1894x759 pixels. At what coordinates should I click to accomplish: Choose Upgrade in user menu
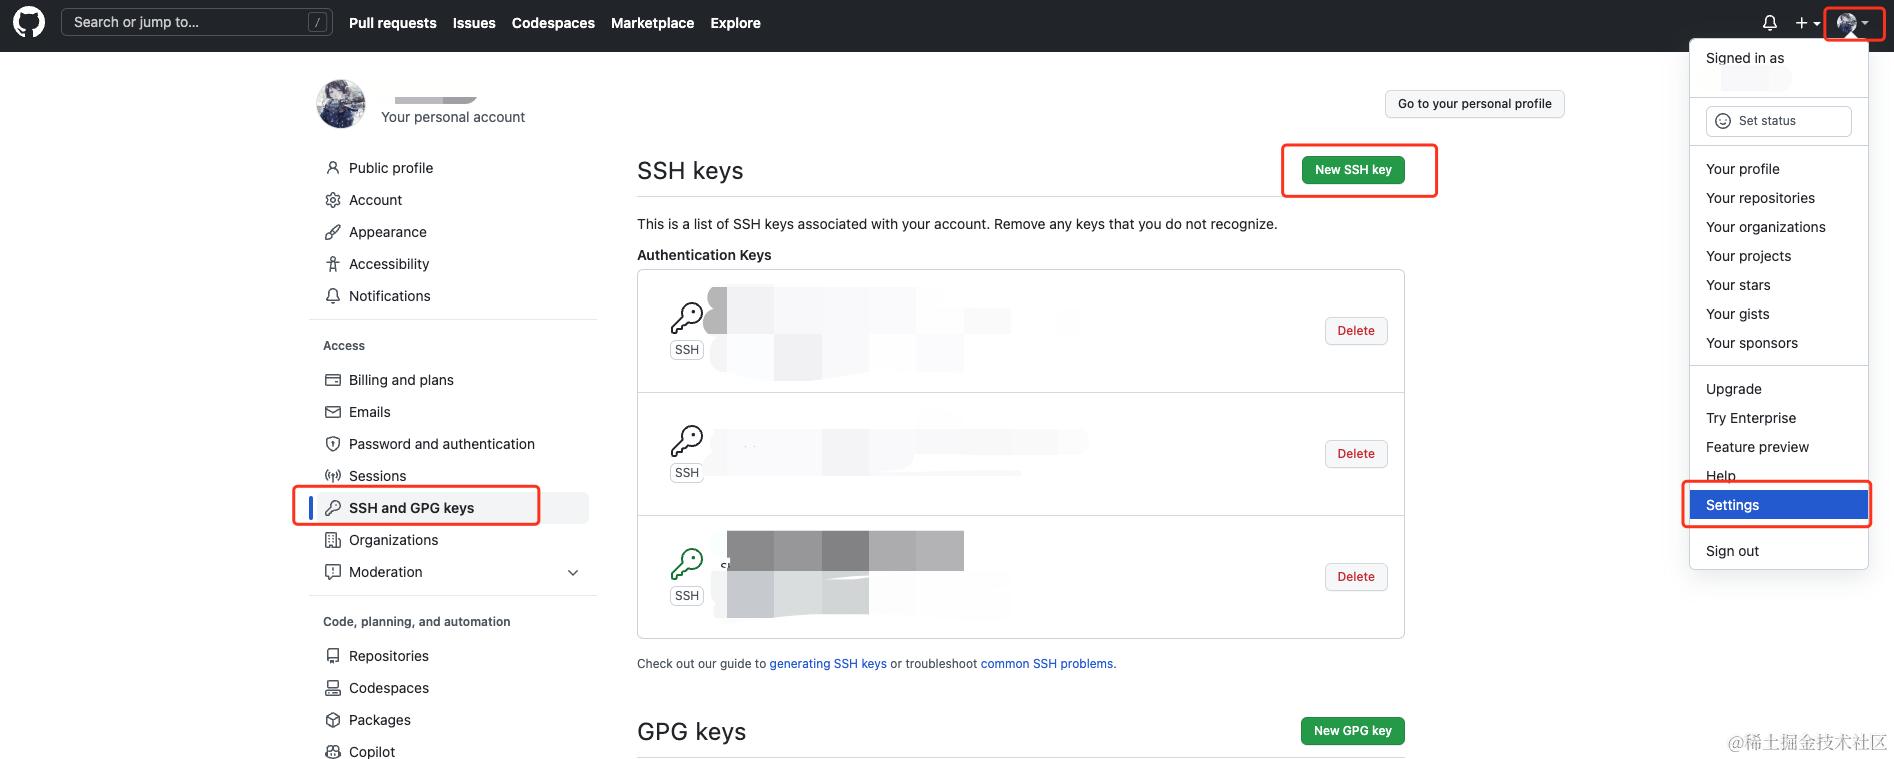click(x=1778, y=389)
